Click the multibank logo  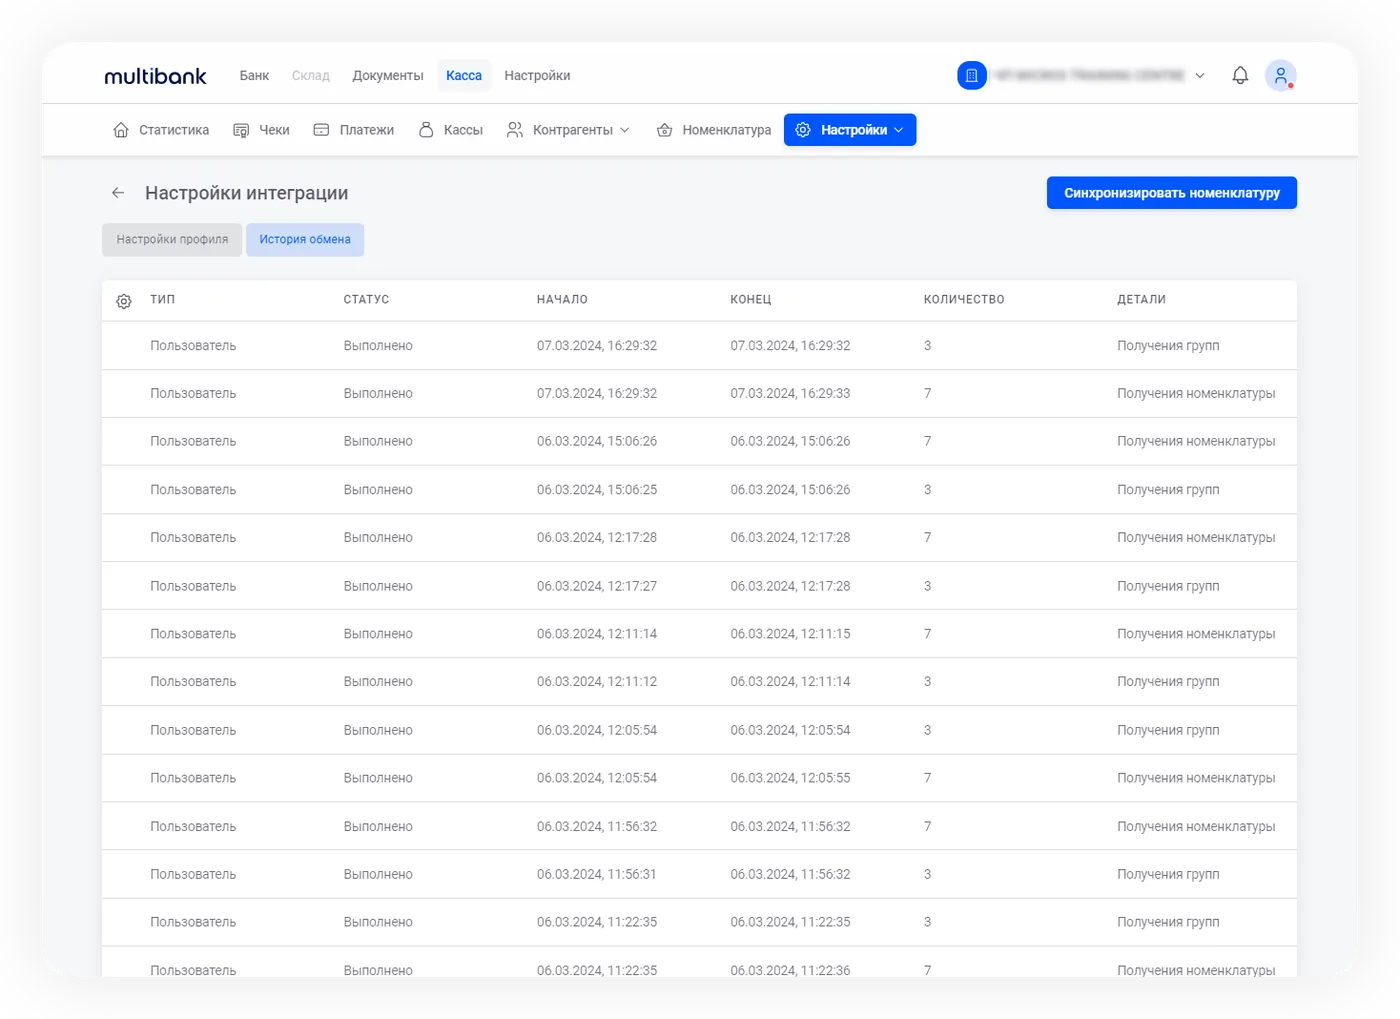[x=155, y=76]
